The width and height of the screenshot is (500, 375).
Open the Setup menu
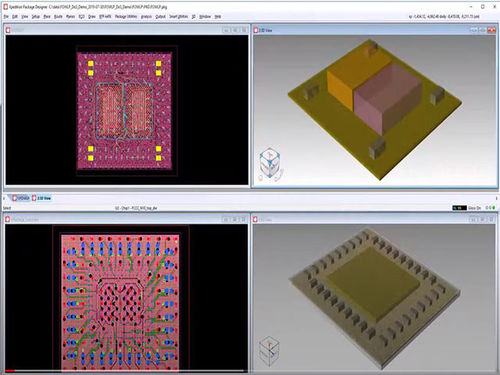pyautogui.click(x=36, y=16)
